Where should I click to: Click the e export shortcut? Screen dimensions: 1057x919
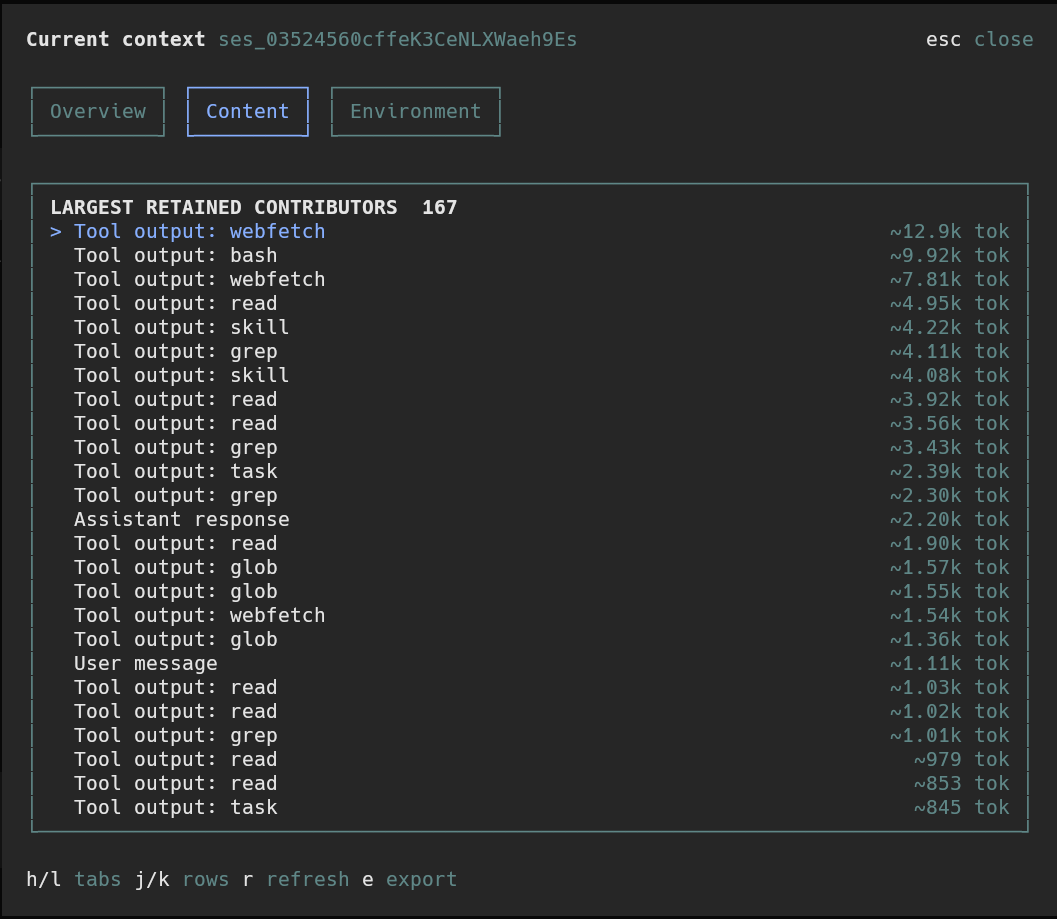click(410, 879)
